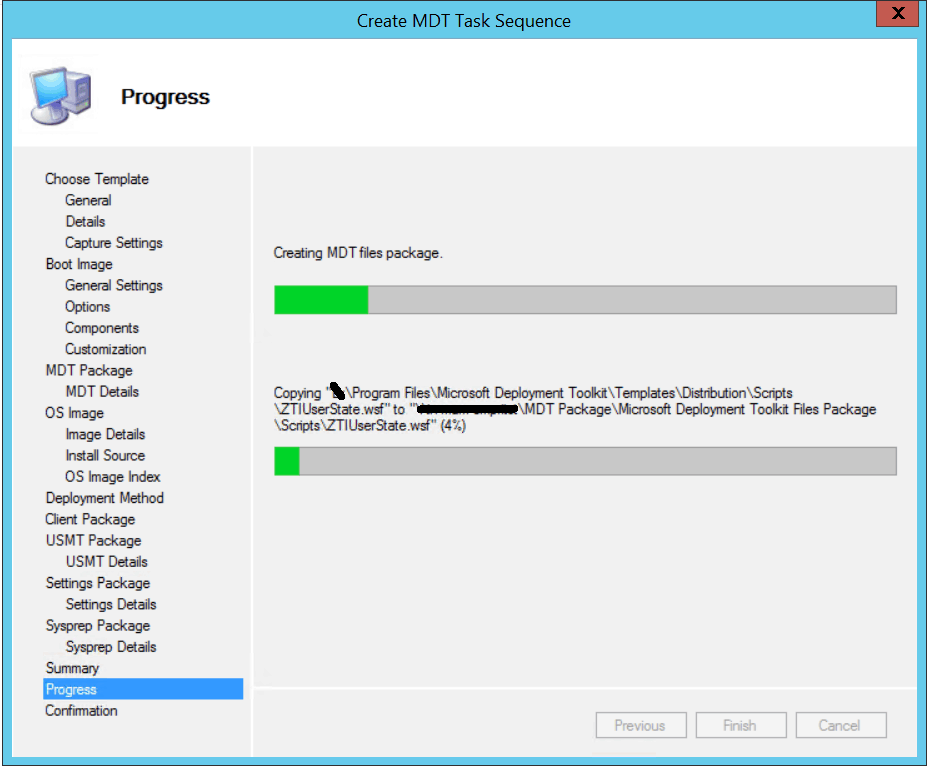Click the 'Copying ... ZTIUserState.wsf' status message
This screenshot has width=928, height=767.
coord(575,409)
